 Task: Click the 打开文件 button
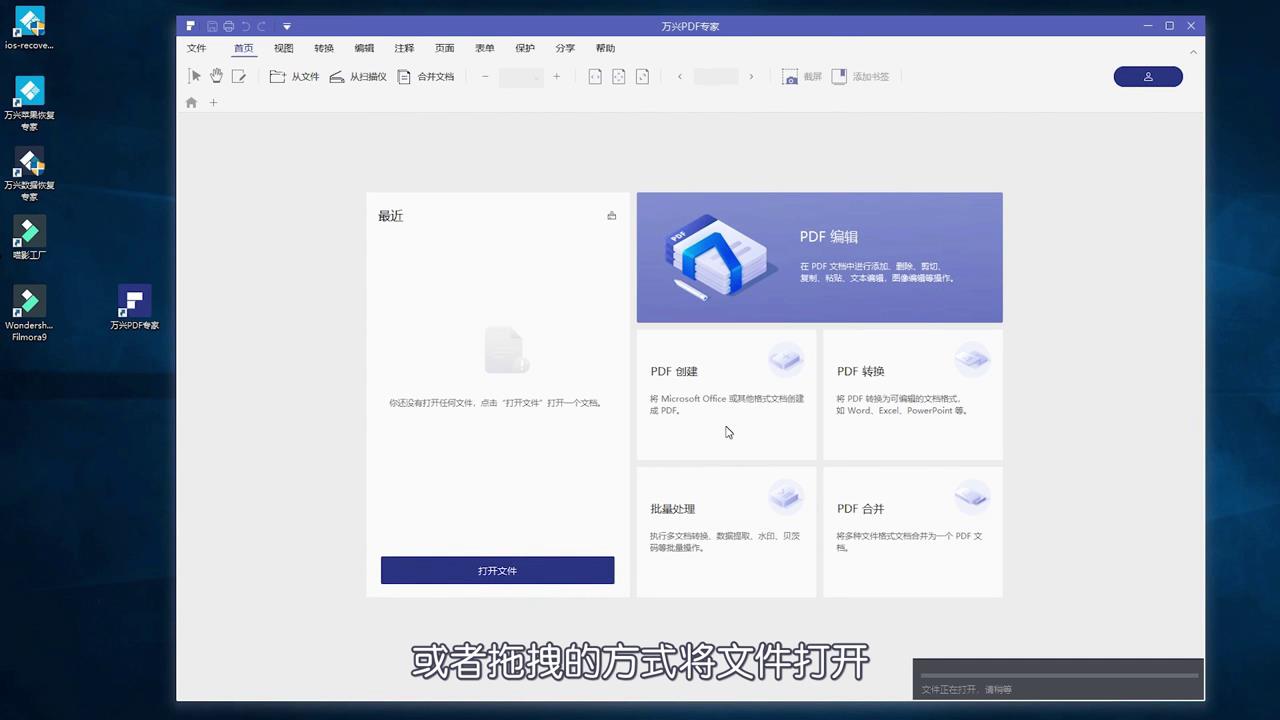(497, 570)
